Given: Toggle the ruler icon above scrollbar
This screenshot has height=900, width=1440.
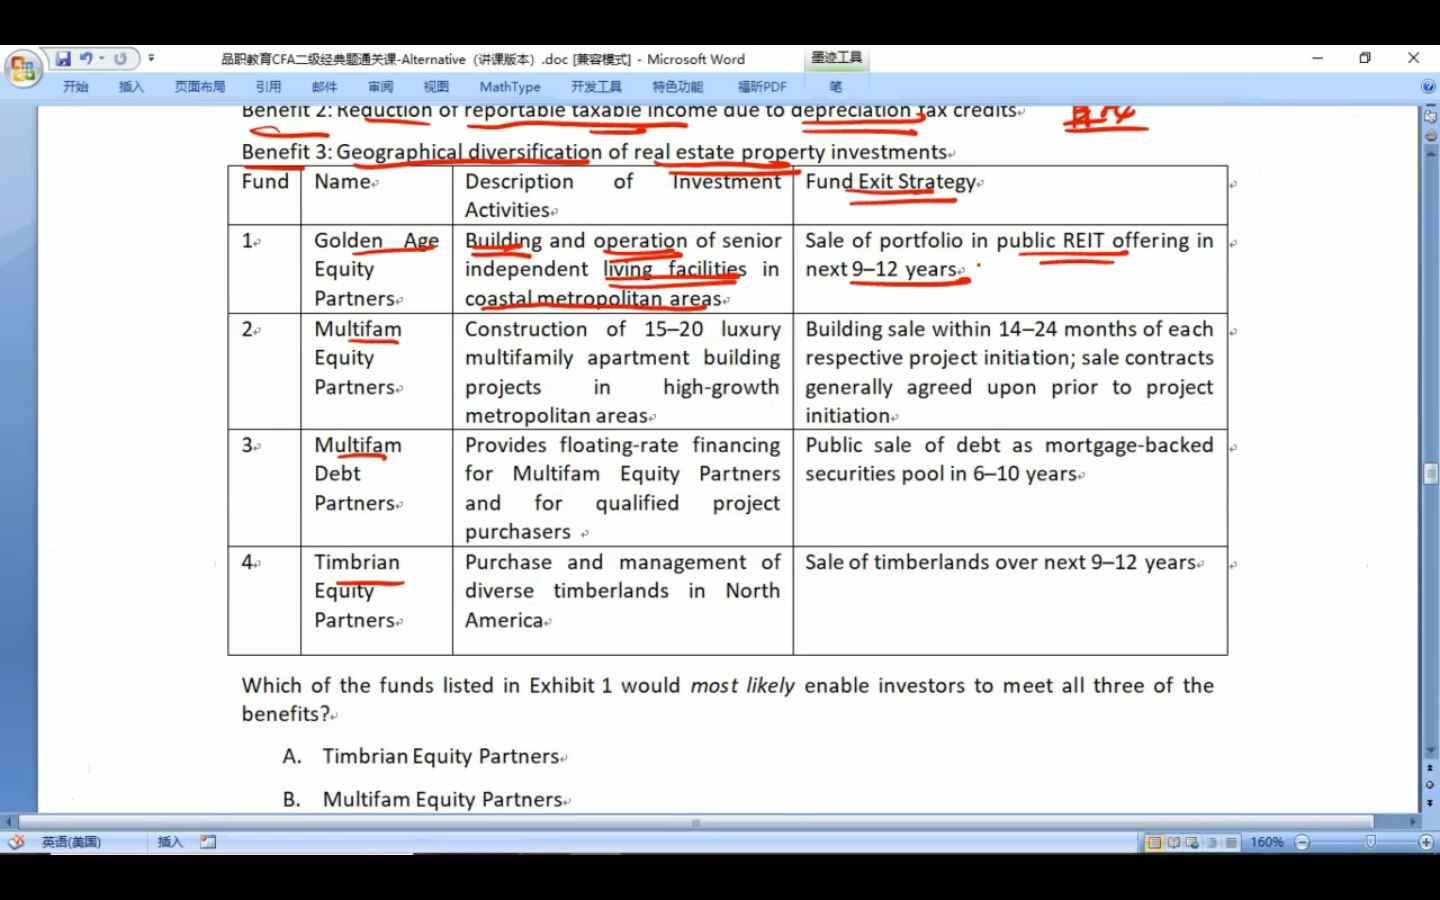Looking at the screenshot, I should tap(1430, 116).
